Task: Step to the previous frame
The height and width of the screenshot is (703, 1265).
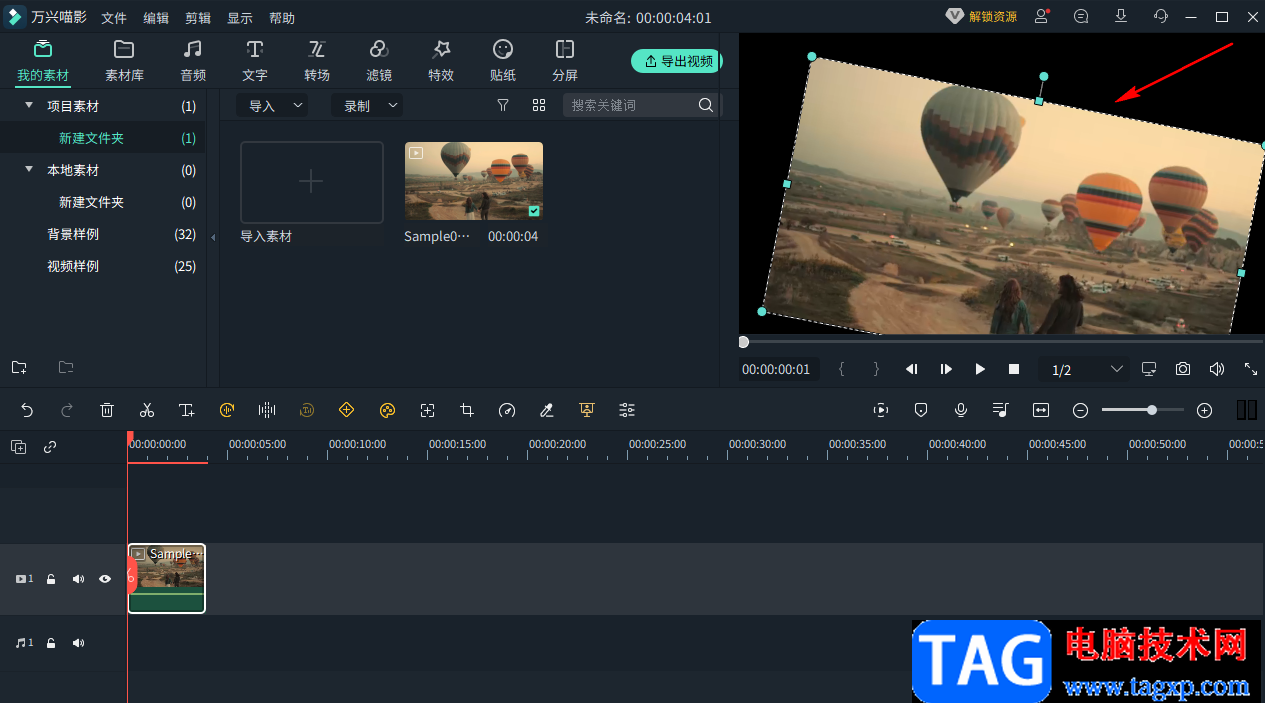Action: (912, 369)
